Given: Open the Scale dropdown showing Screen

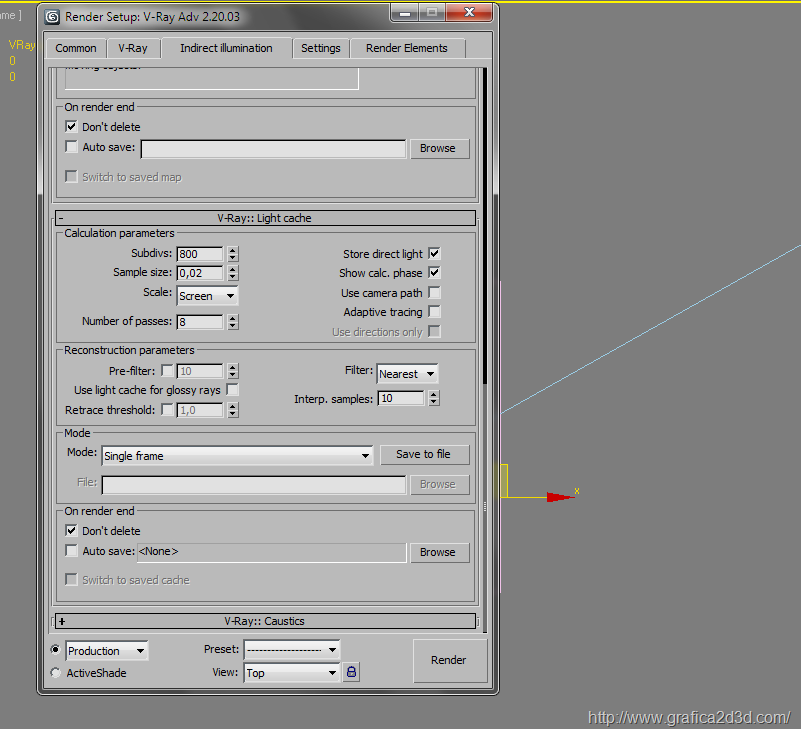Looking at the screenshot, I should 207,296.
